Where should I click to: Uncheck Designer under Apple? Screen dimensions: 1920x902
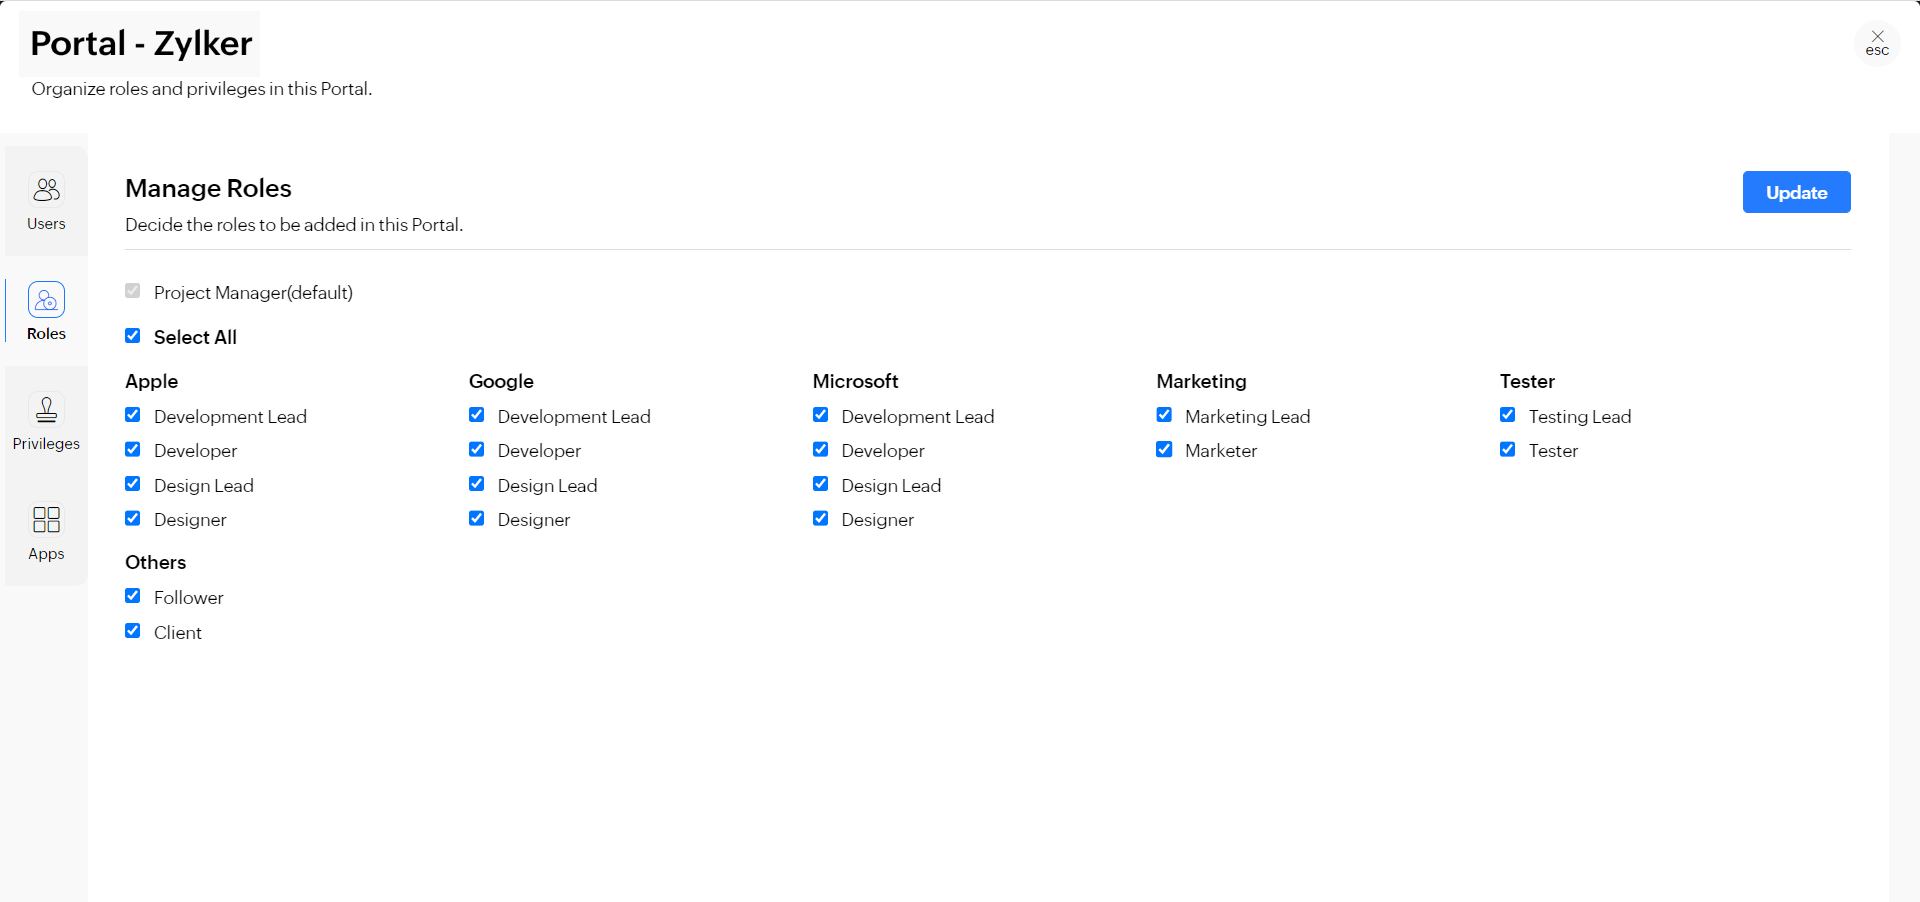click(133, 518)
